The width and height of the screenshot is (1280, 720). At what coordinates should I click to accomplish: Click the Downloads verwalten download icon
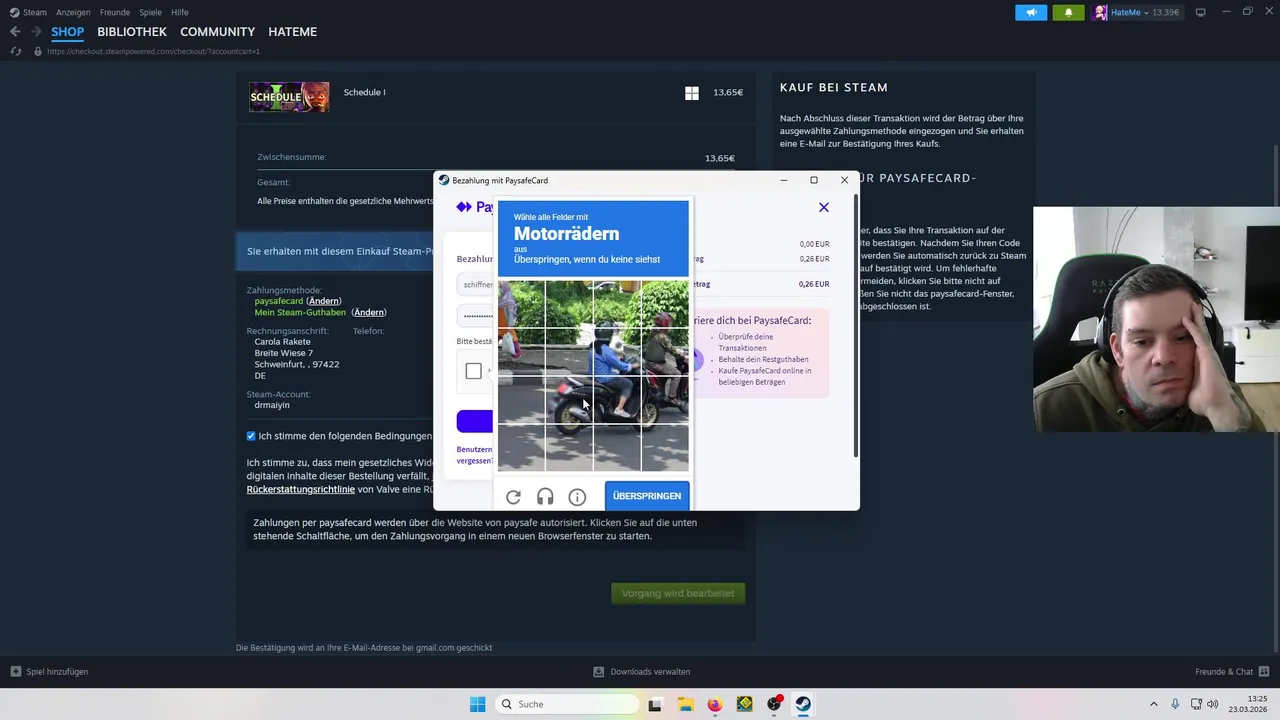(598, 671)
